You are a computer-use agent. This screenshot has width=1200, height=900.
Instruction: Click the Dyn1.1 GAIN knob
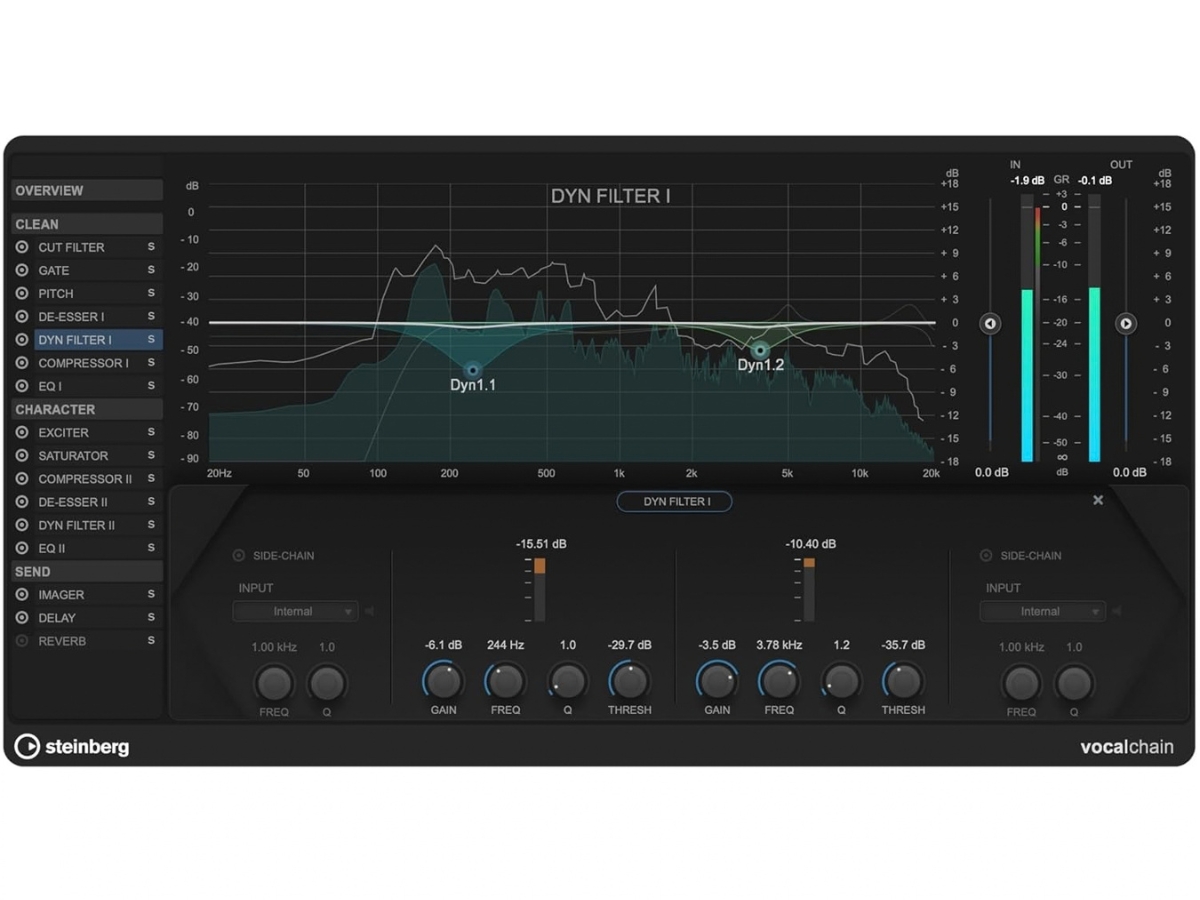(x=443, y=681)
